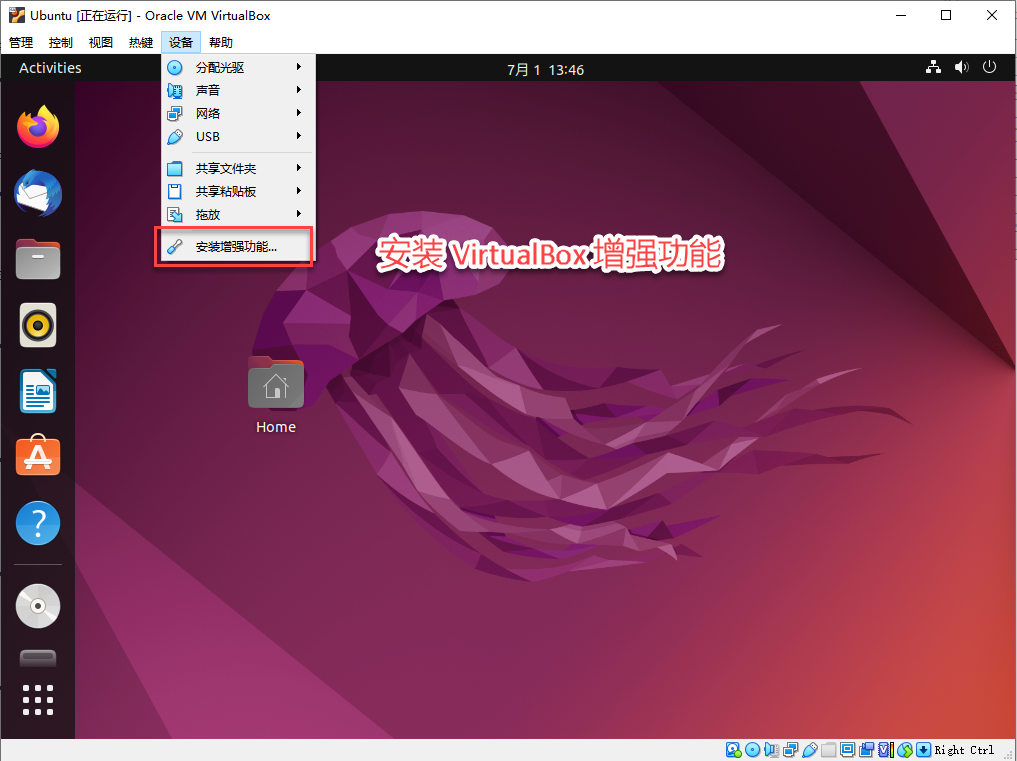This screenshot has width=1017, height=761.
Task: Select 拖放 in Devices menu
Action: click(238, 214)
